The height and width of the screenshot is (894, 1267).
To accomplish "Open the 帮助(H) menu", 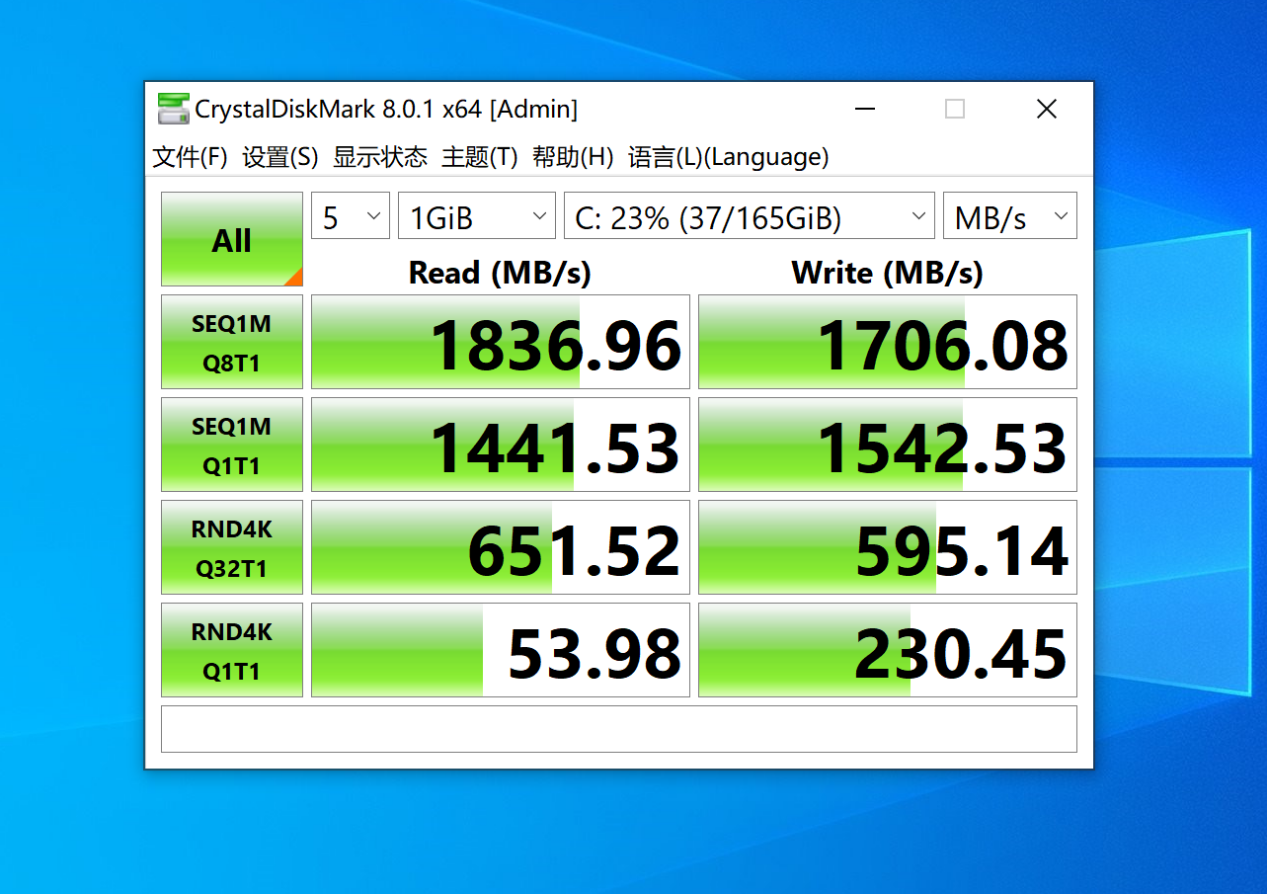I will 573,157.
